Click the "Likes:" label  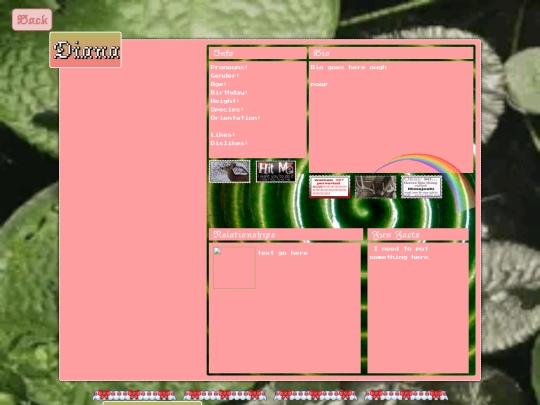point(223,135)
